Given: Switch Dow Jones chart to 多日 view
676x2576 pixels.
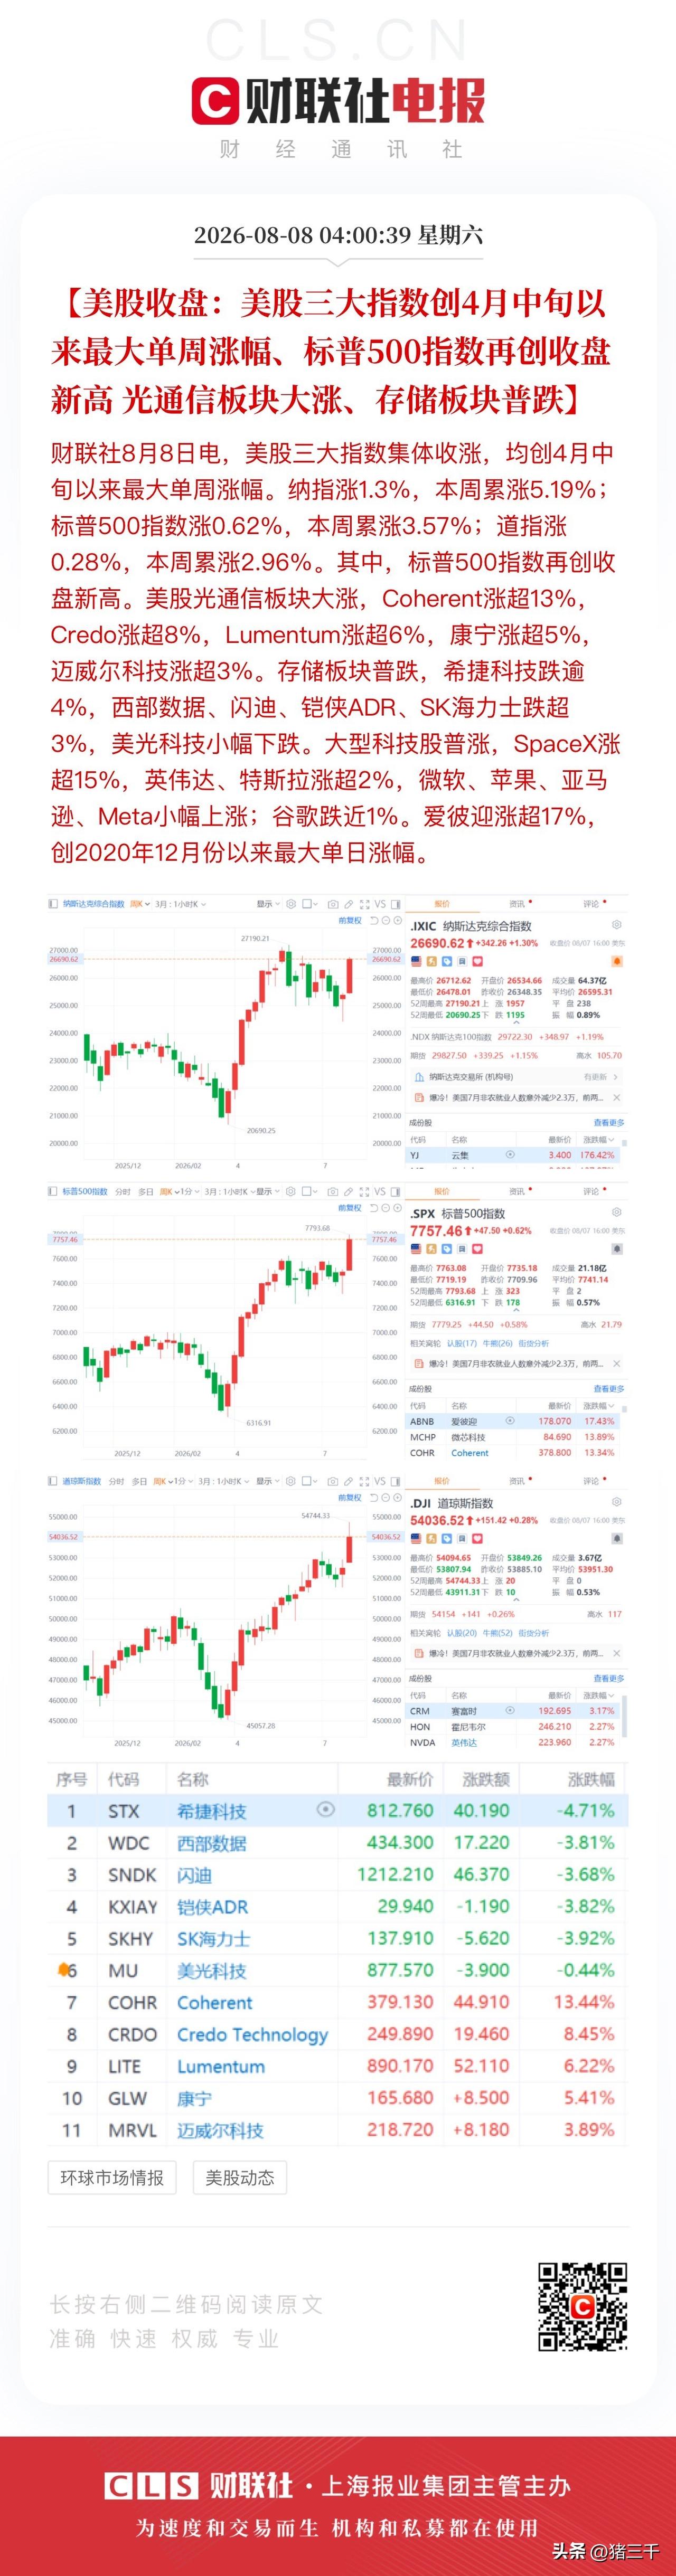Looking at the screenshot, I should [x=139, y=1481].
